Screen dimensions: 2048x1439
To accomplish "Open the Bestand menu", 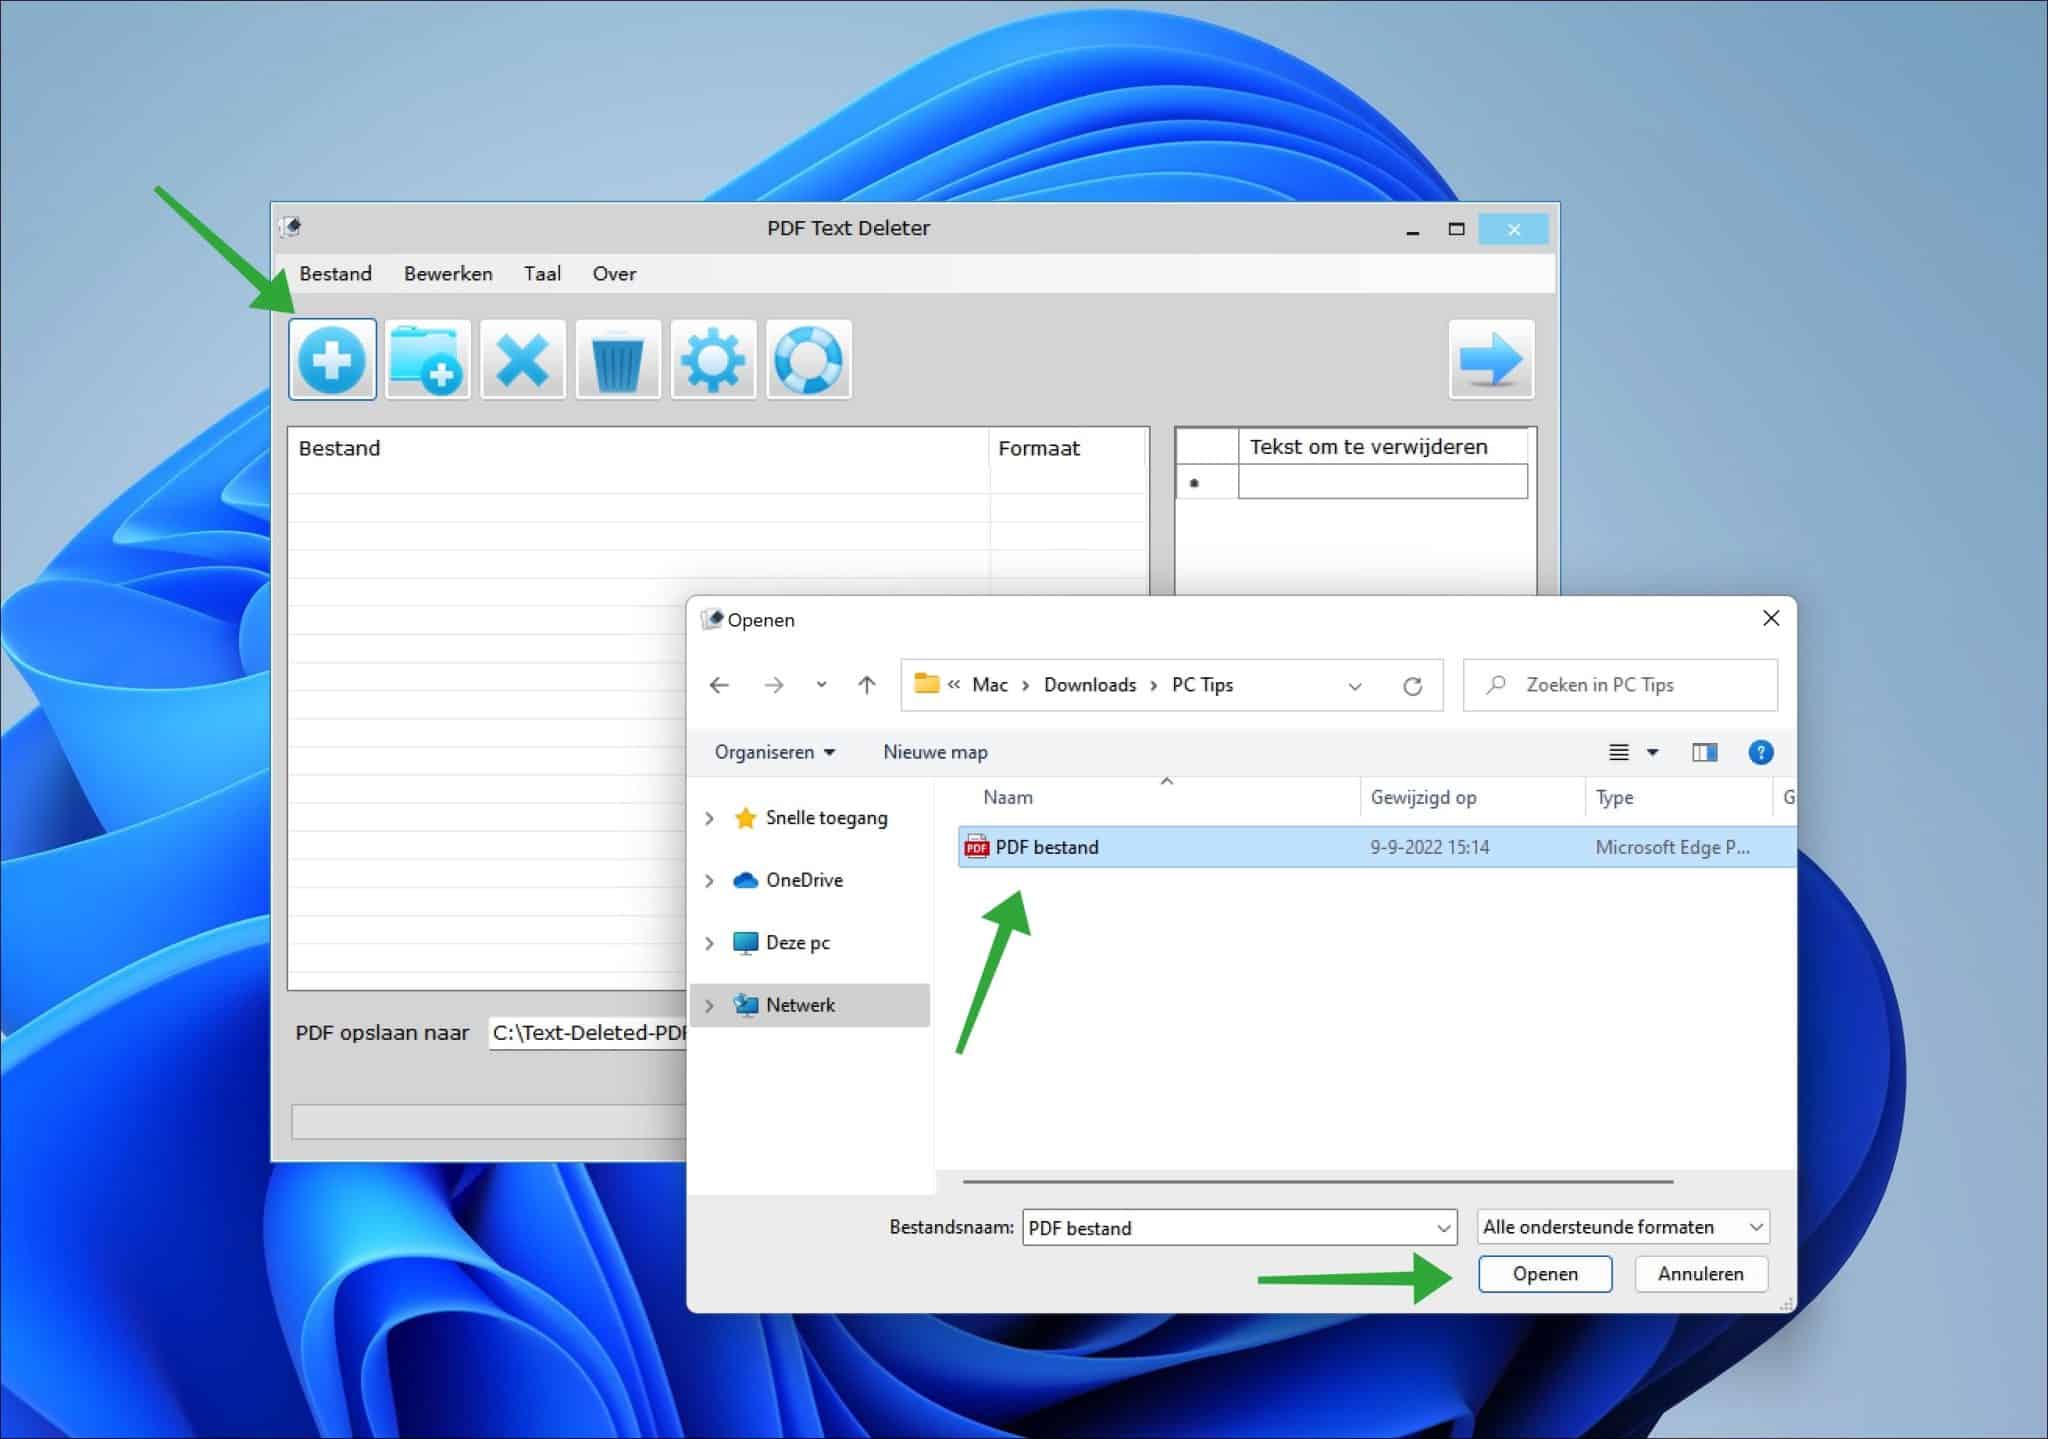I will (335, 274).
